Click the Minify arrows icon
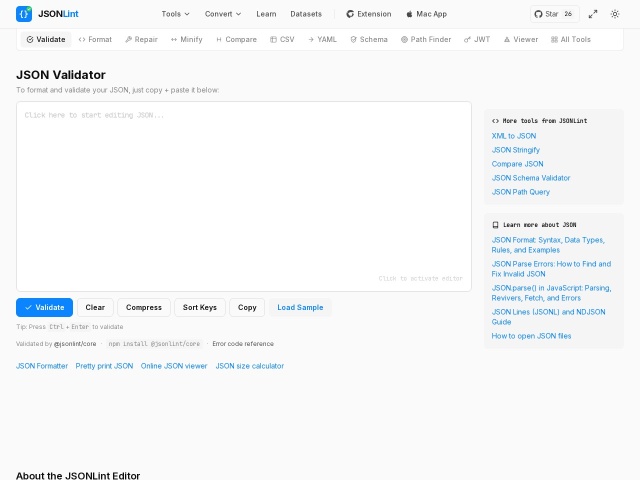Image resolution: width=640 pixels, height=480 pixels. (x=174, y=40)
